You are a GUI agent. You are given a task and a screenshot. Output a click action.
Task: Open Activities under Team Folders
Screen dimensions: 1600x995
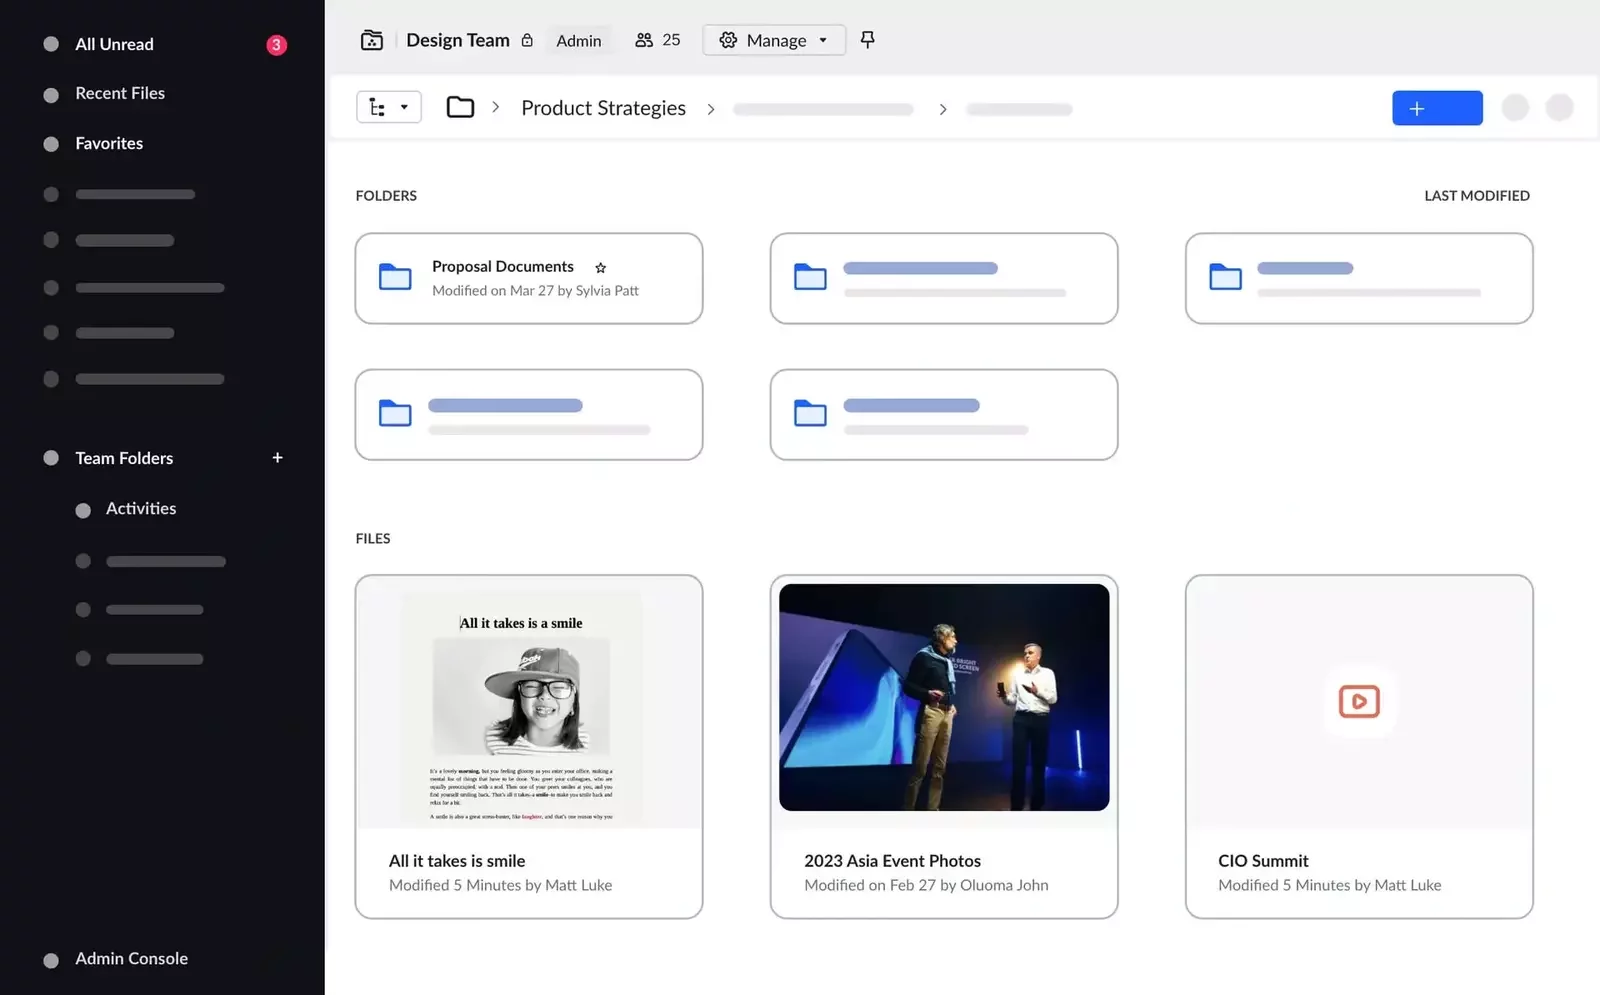click(x=141, y=509)
